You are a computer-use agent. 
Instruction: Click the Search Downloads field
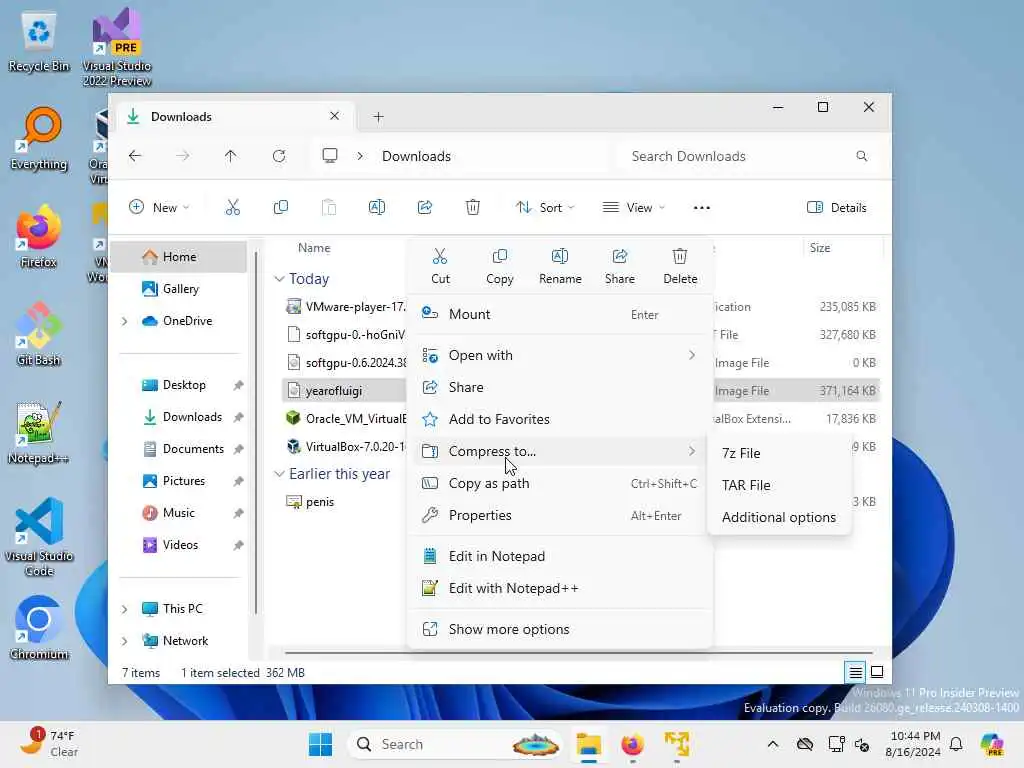click(x=749, y=156)
